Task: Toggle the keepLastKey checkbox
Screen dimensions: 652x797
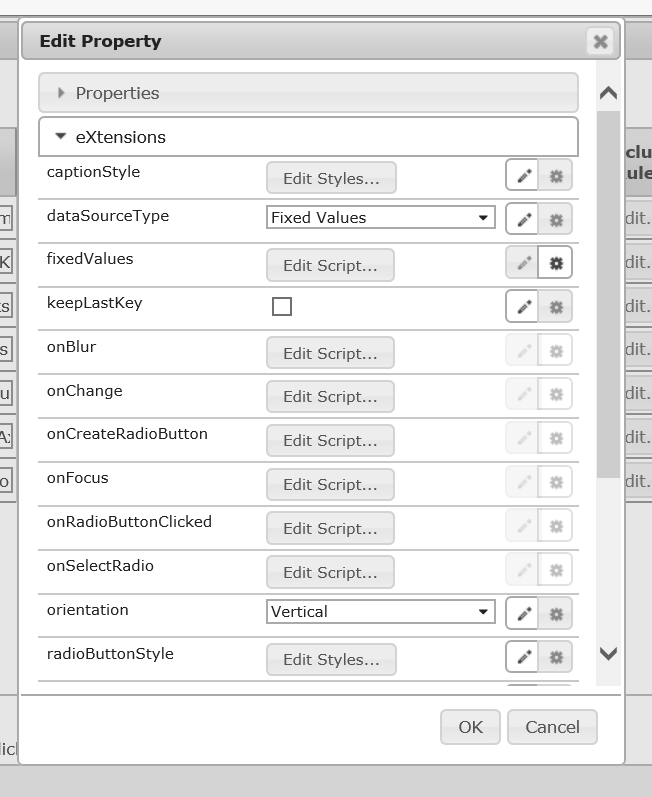Action: (282, 306)
